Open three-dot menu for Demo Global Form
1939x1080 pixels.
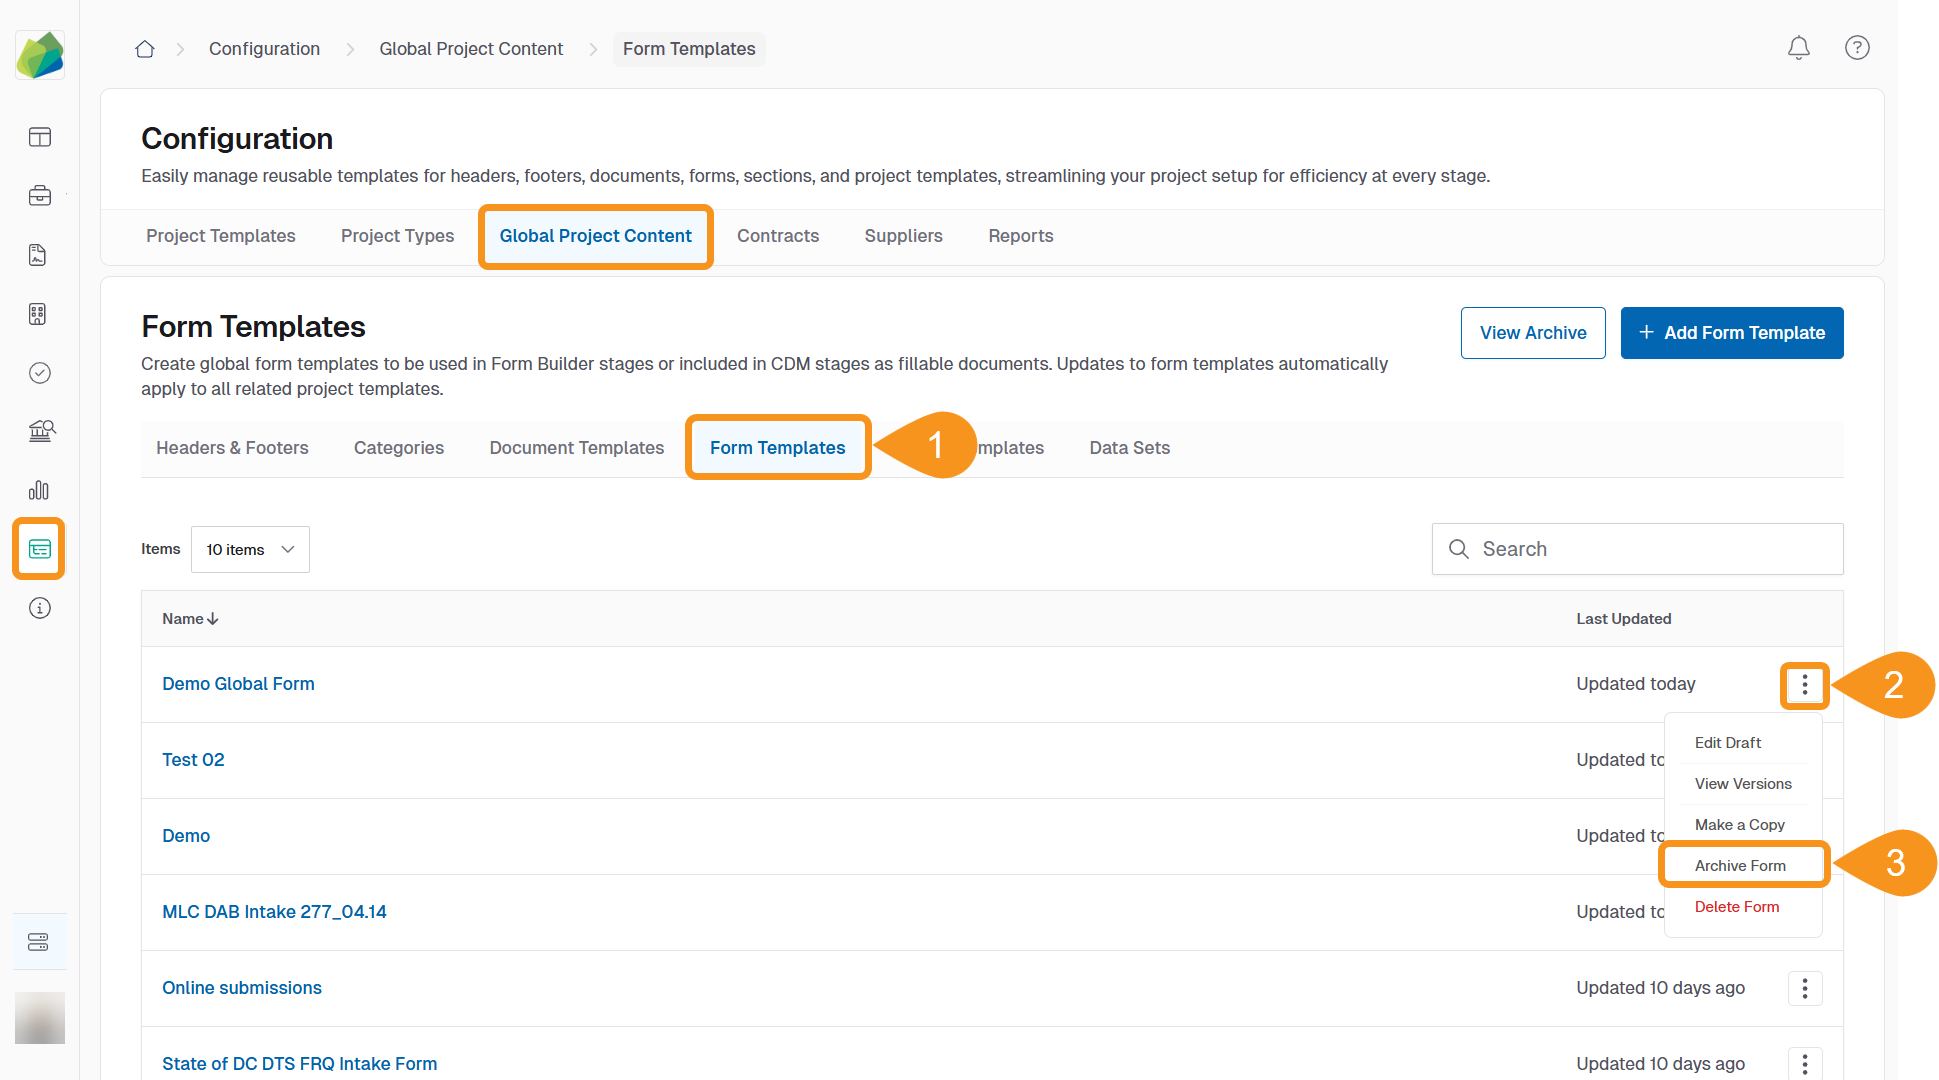point(1804,685)
